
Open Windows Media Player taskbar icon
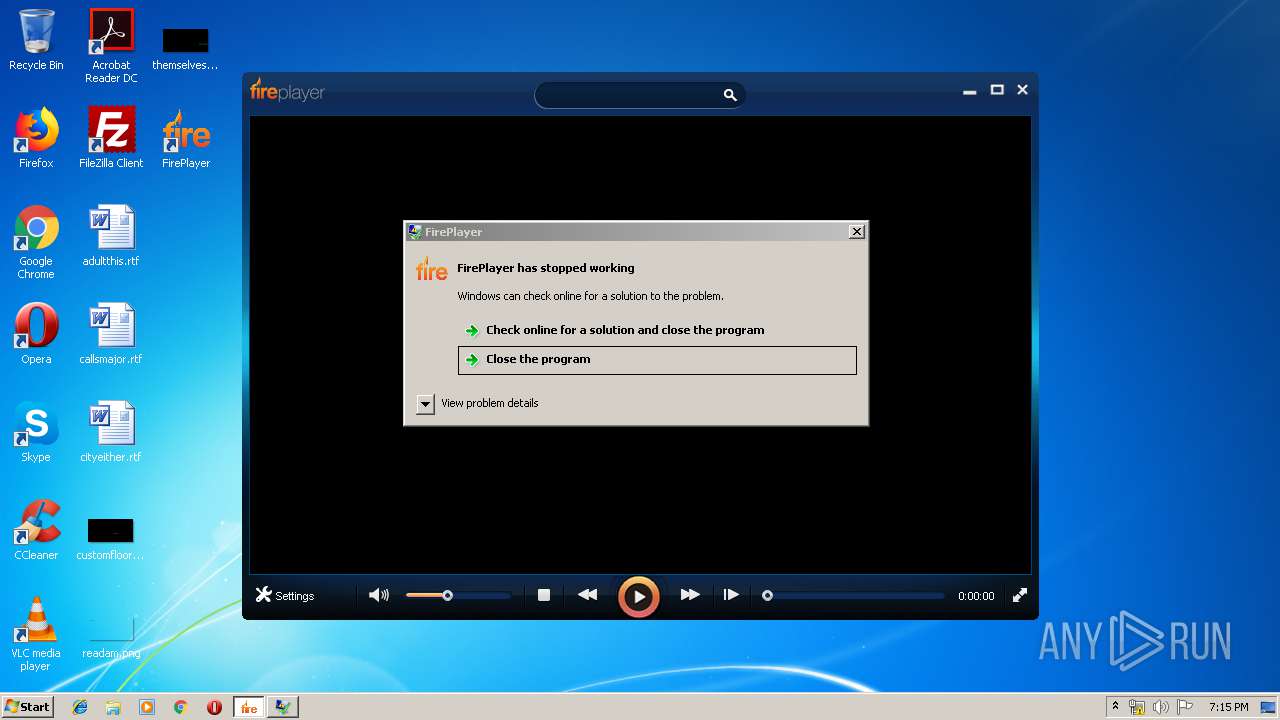[x=147, y=707]
